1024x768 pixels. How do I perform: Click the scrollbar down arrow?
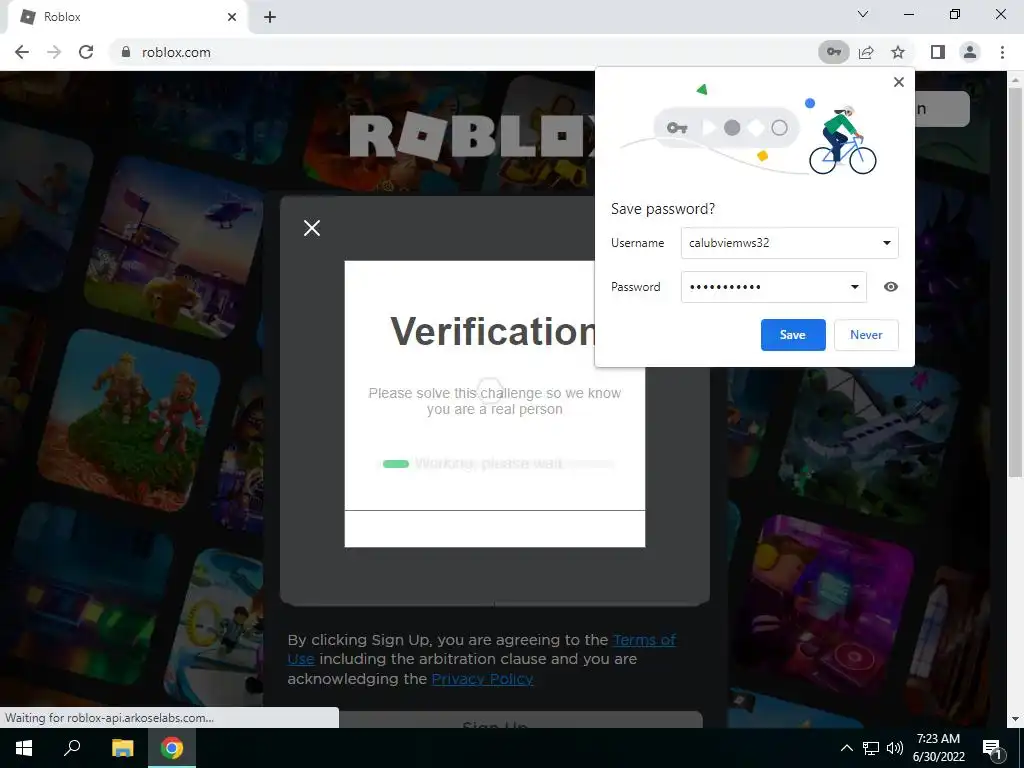(1014, 718)
